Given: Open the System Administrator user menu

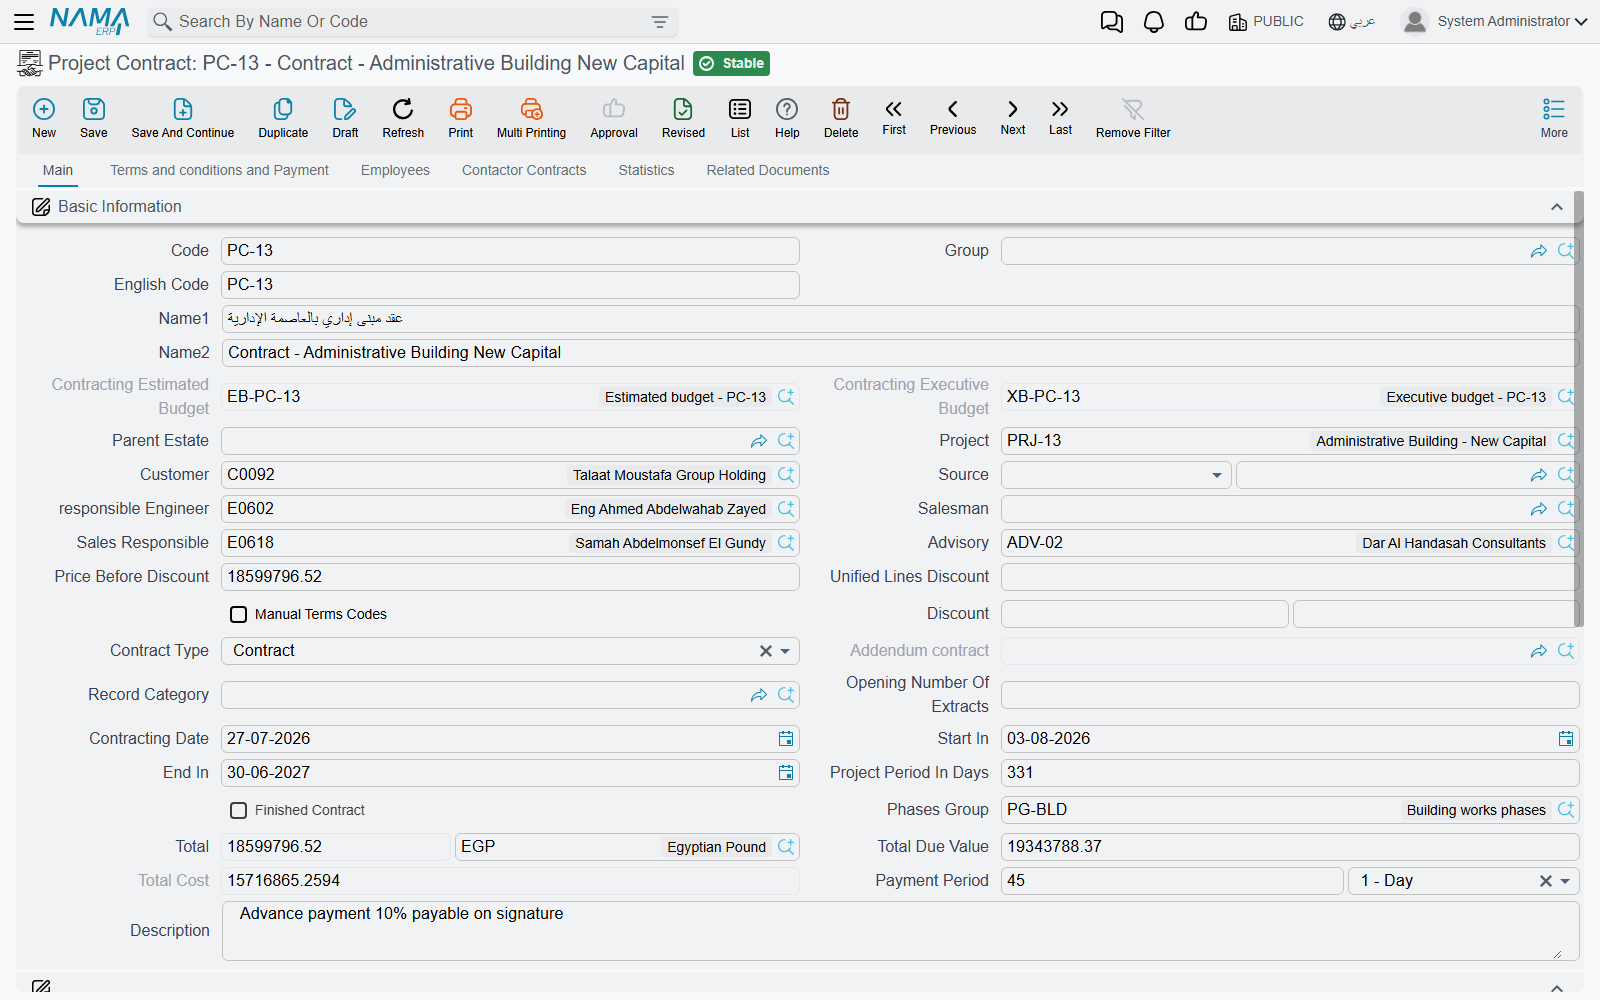Looking at the screenshot, I should 1495,21.
